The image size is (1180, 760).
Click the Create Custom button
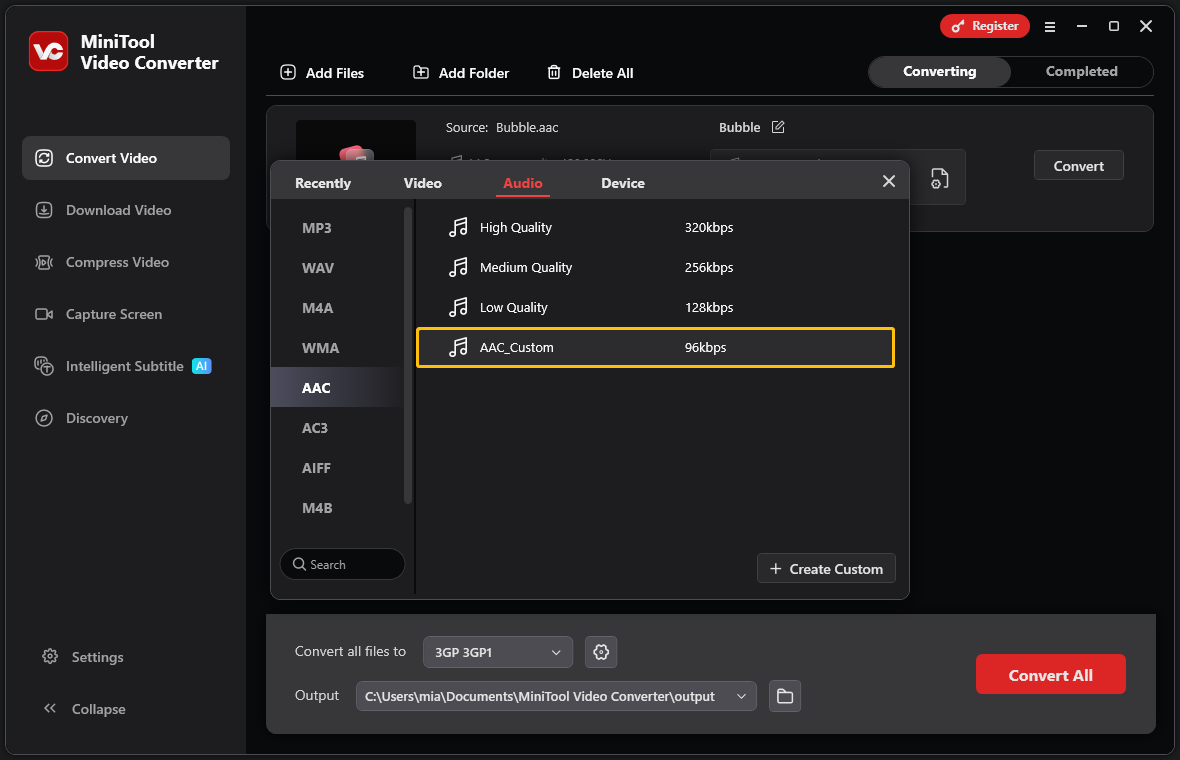click(x=826, y=569)
